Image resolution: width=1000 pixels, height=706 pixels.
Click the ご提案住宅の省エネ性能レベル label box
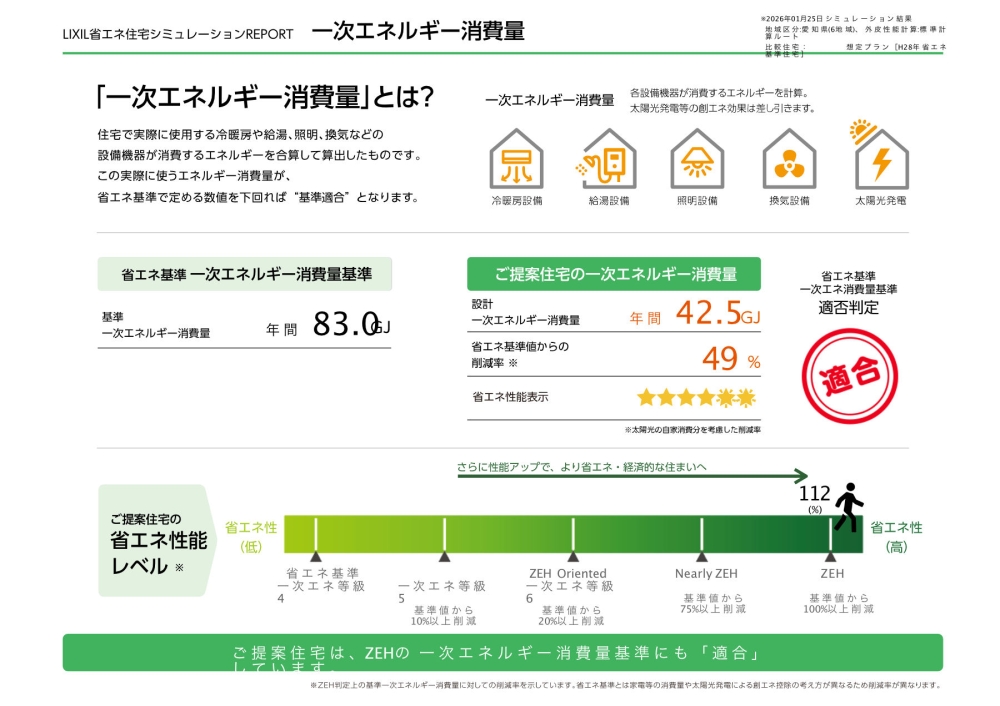tap(157, 541)
